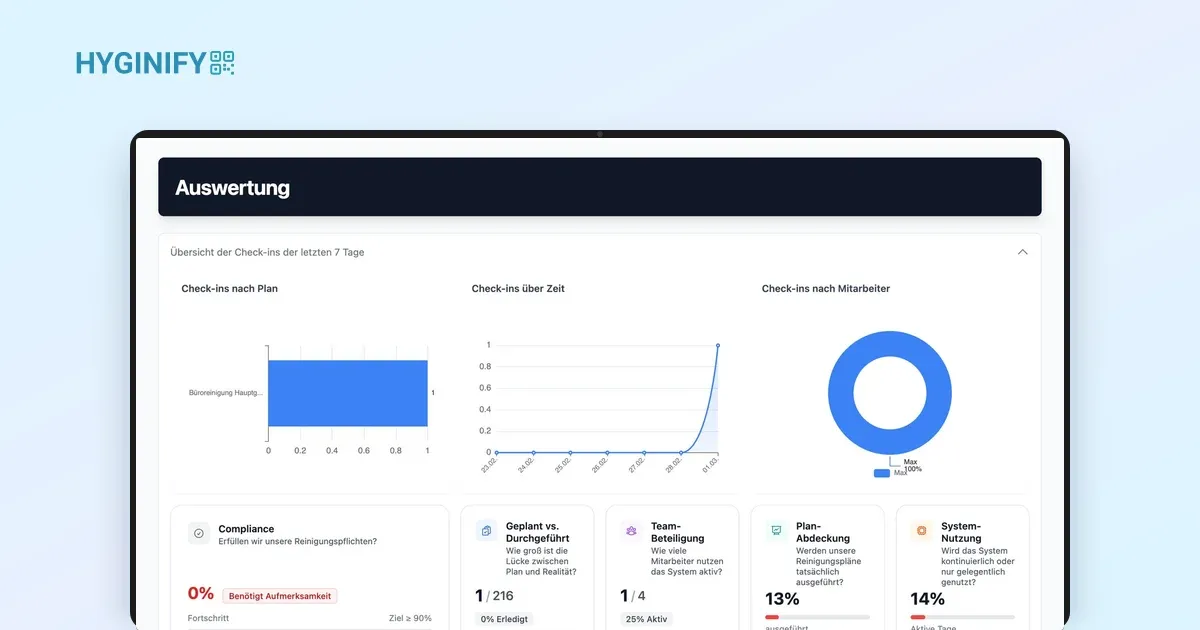Click the Plan-Abdeckung monitor icon
This screenshot has height=630, width=1200.
pos(776,531)
